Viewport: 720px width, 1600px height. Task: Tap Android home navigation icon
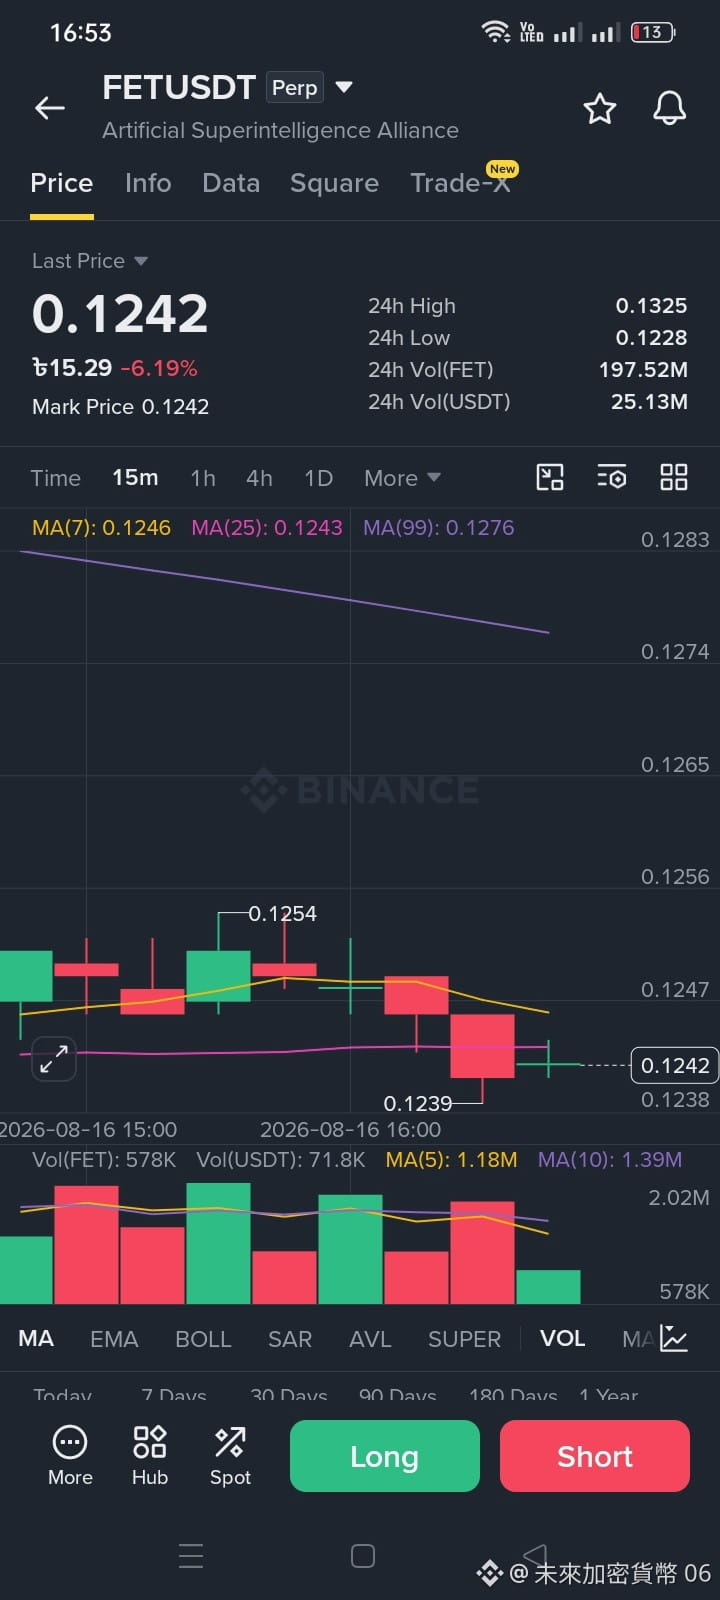pos(363,1556)
